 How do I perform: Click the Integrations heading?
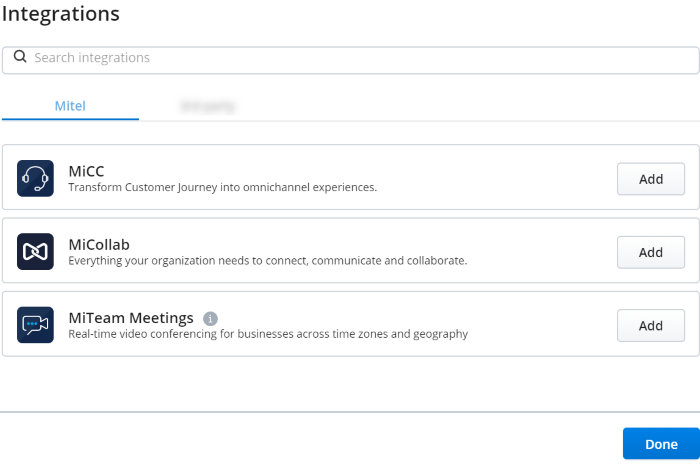(61, 14)
